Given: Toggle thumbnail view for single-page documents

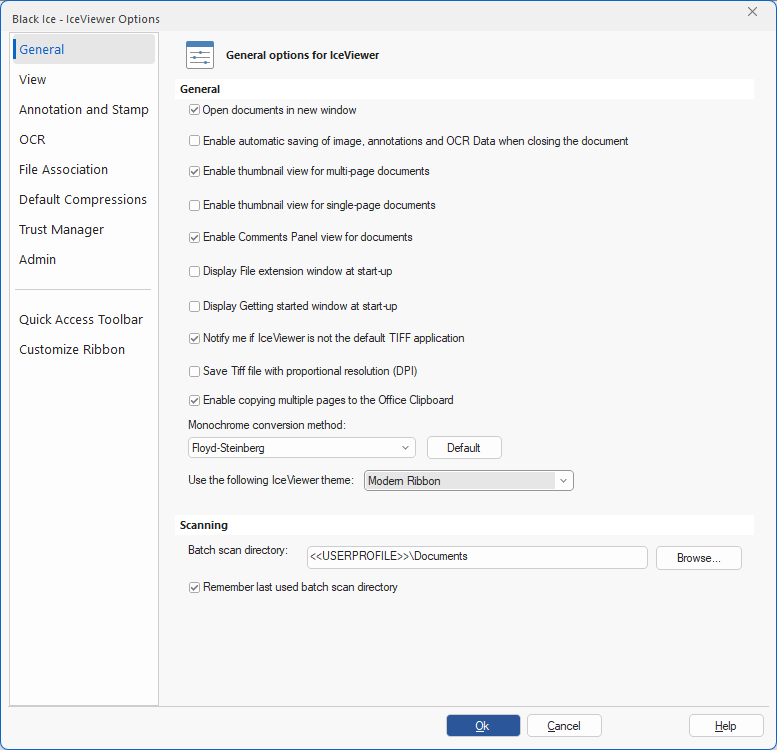Looking at the screenshot, I should pyautogui.click(x=195, y=205).
